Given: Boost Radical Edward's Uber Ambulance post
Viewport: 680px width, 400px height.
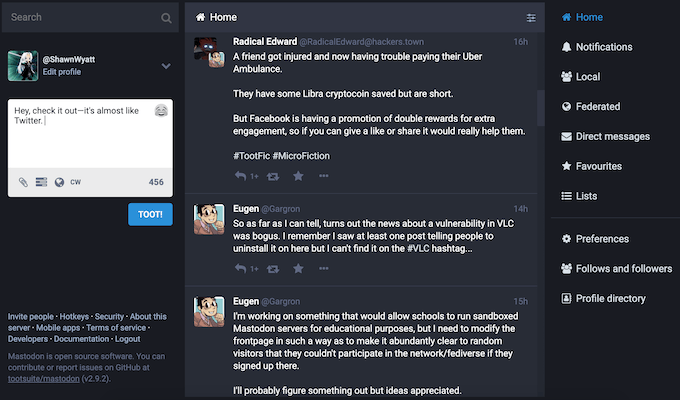Looking at the screenshot, I should (273, 177).
